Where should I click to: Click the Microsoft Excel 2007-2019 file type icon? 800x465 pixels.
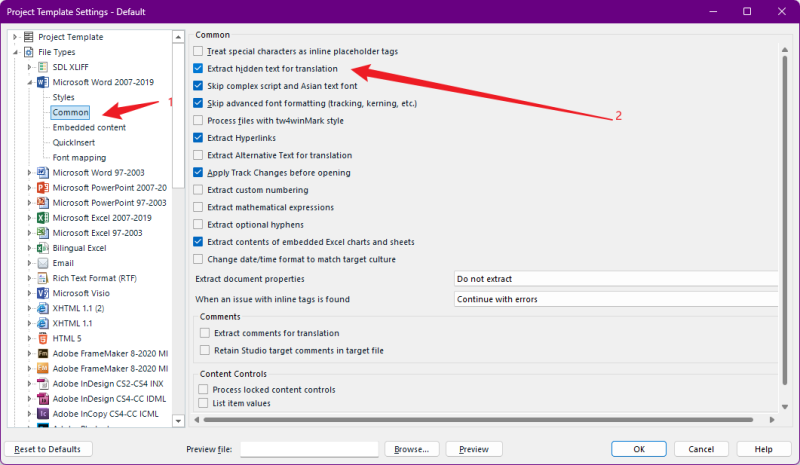coord(43,217)
